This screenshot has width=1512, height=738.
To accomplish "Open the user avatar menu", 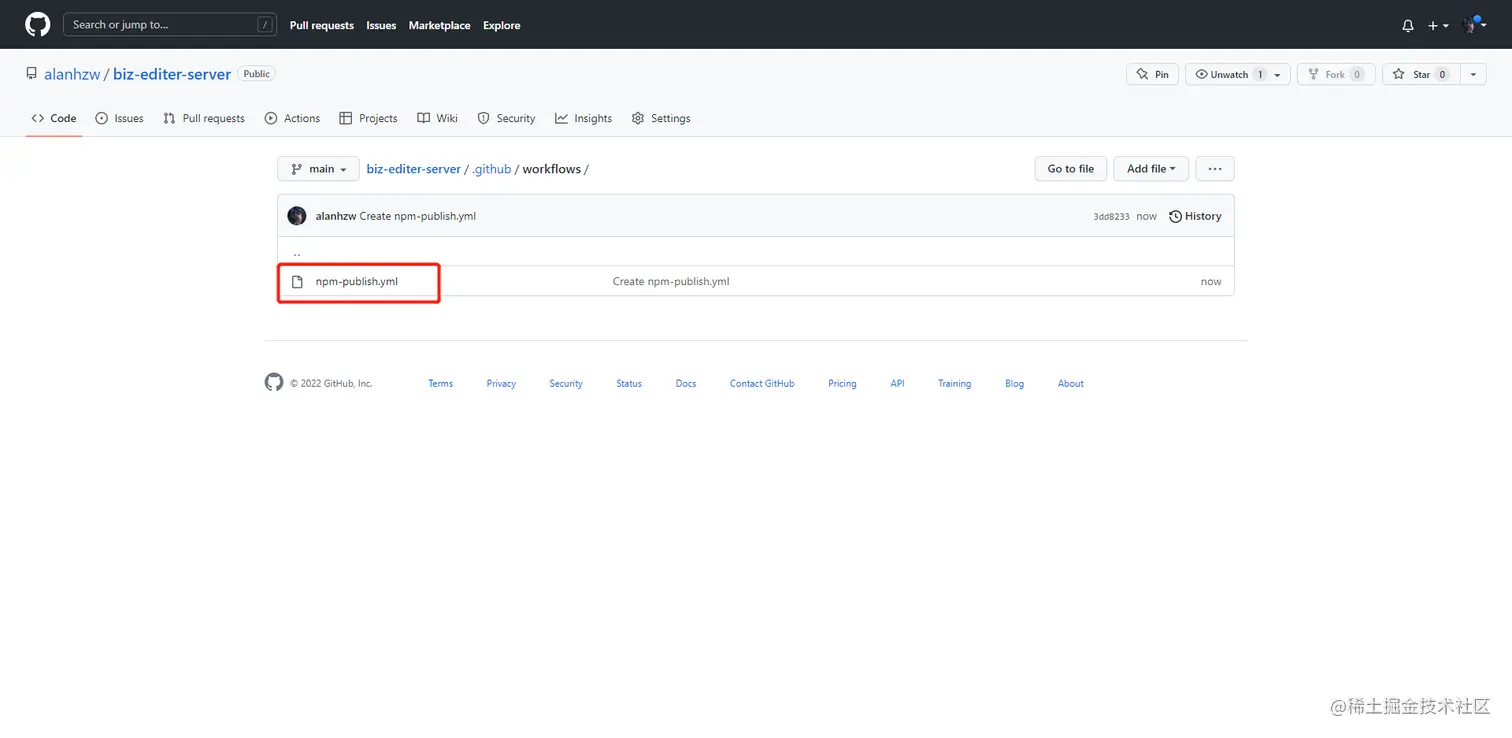I will [1475, 25].
